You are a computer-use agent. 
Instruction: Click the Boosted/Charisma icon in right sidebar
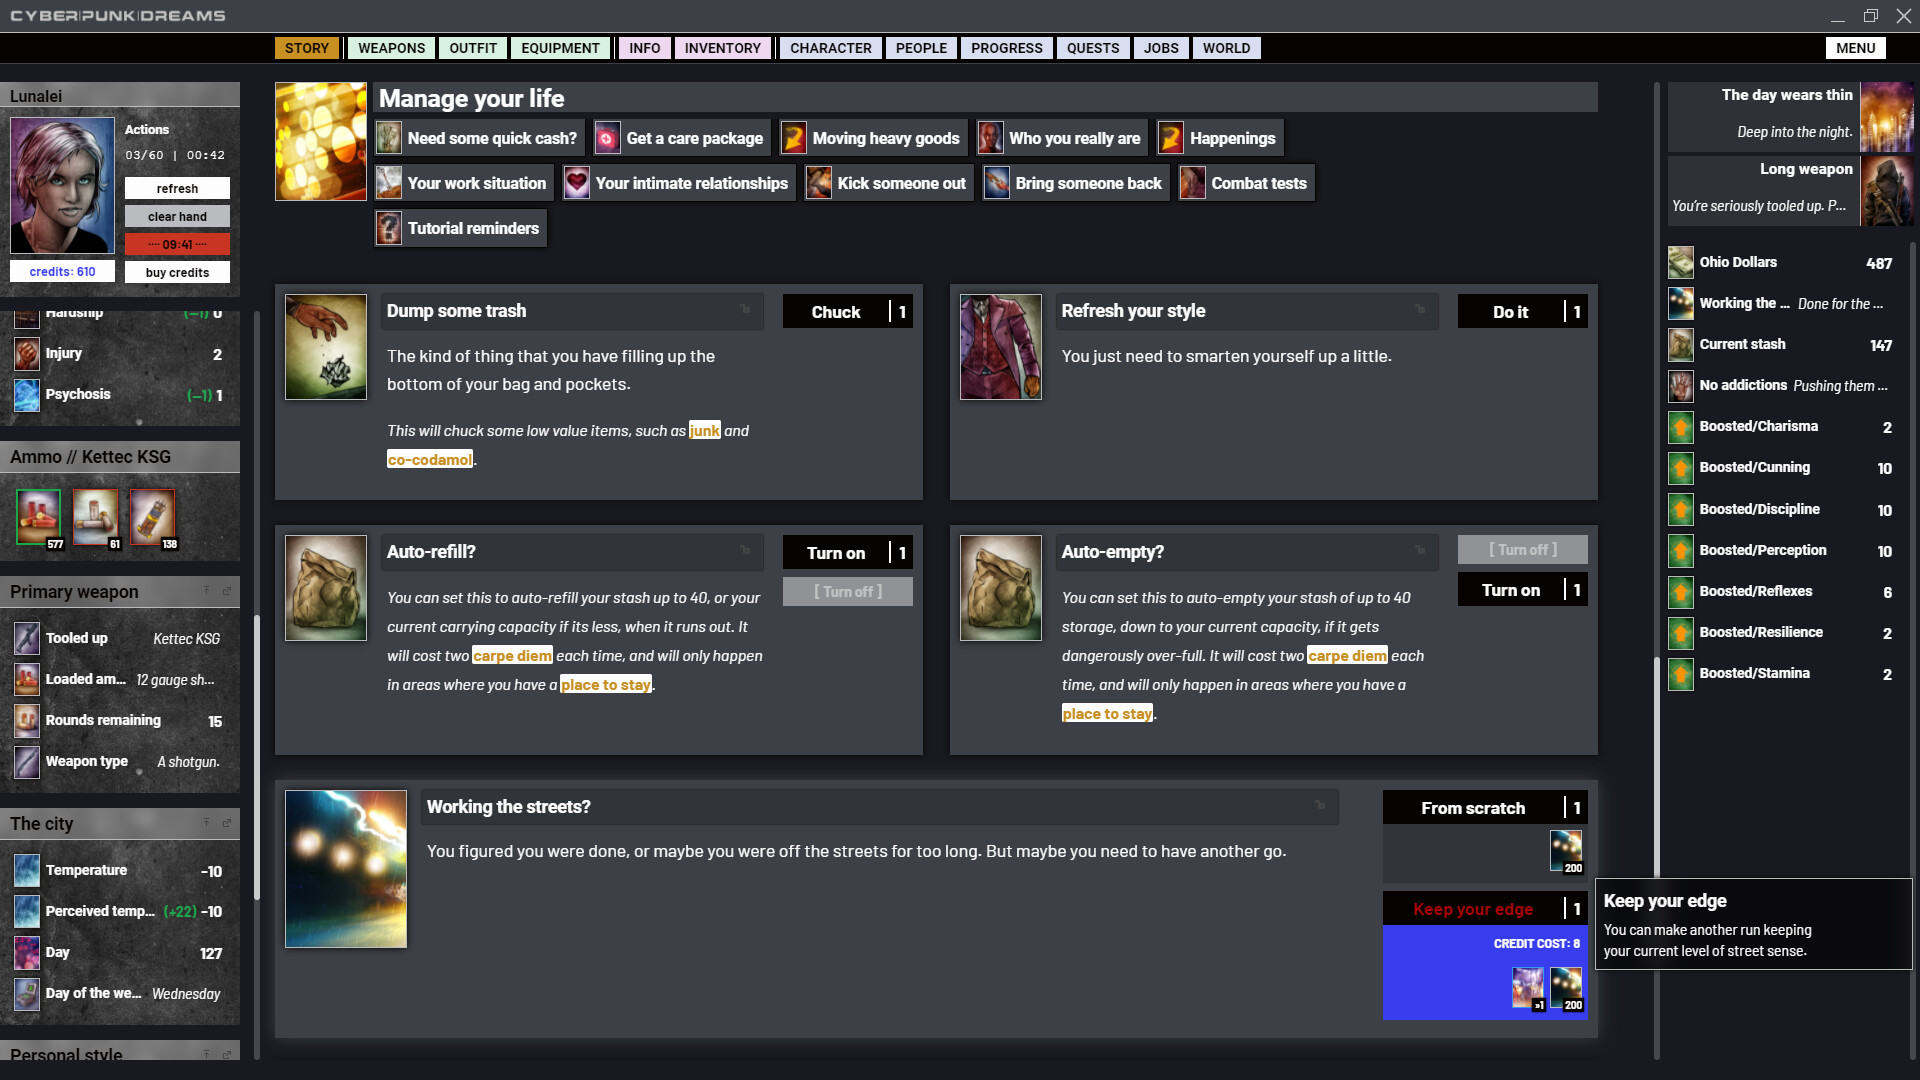point(1680,427)
